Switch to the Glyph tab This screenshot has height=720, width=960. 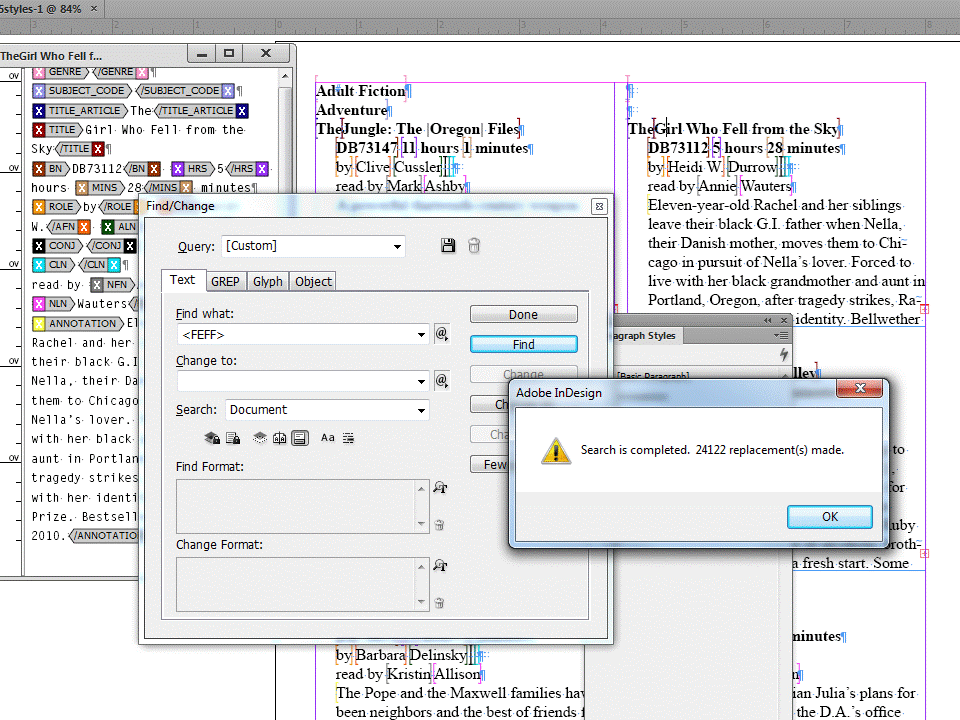pyautogui.click(x=268, y=281)
